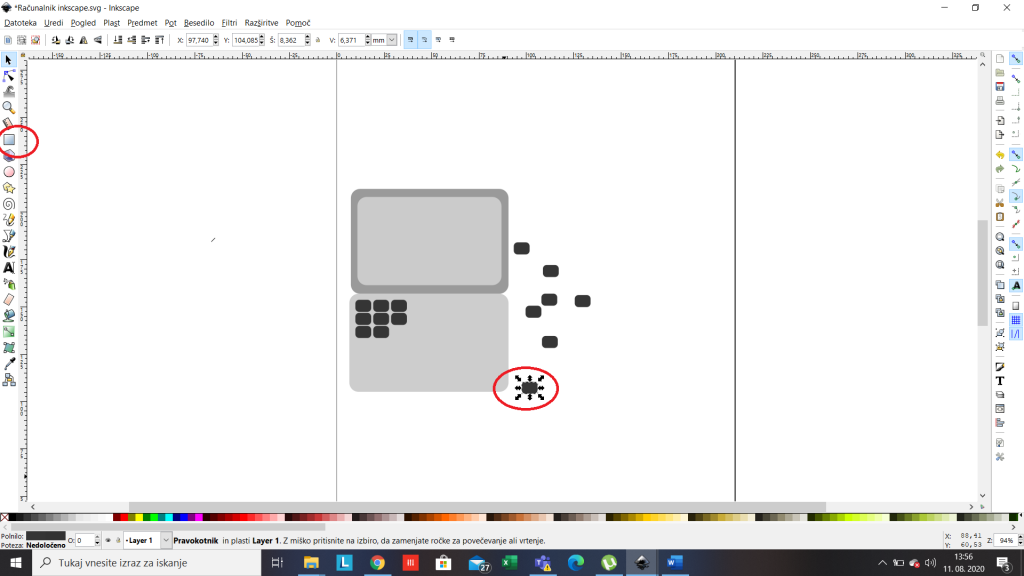Open the Layer 1 layer dropdown

(165, 541)
